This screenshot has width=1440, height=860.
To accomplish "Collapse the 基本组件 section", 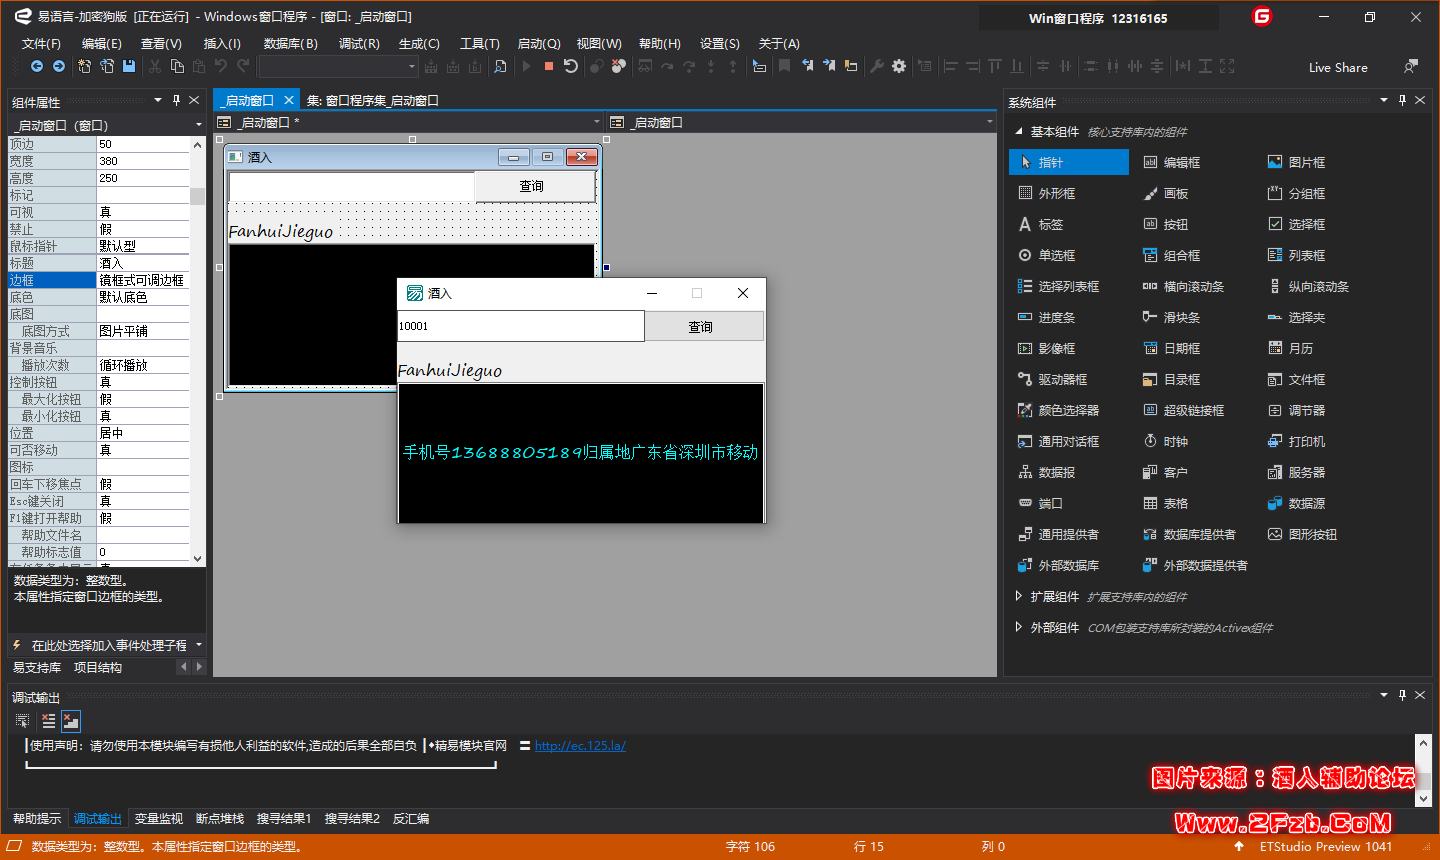I will tap(1019, 131).
